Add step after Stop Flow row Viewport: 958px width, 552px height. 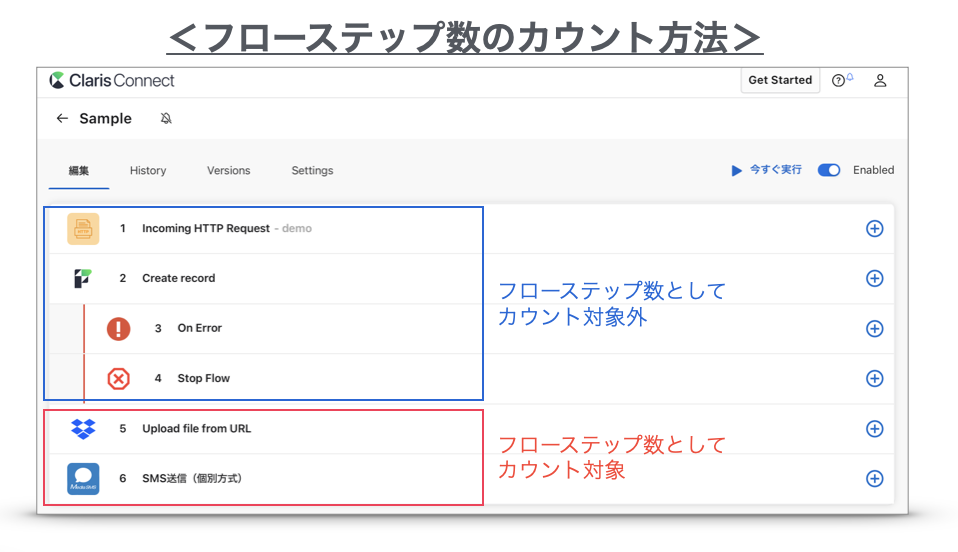pyautogui.click(x=874, y=378)
